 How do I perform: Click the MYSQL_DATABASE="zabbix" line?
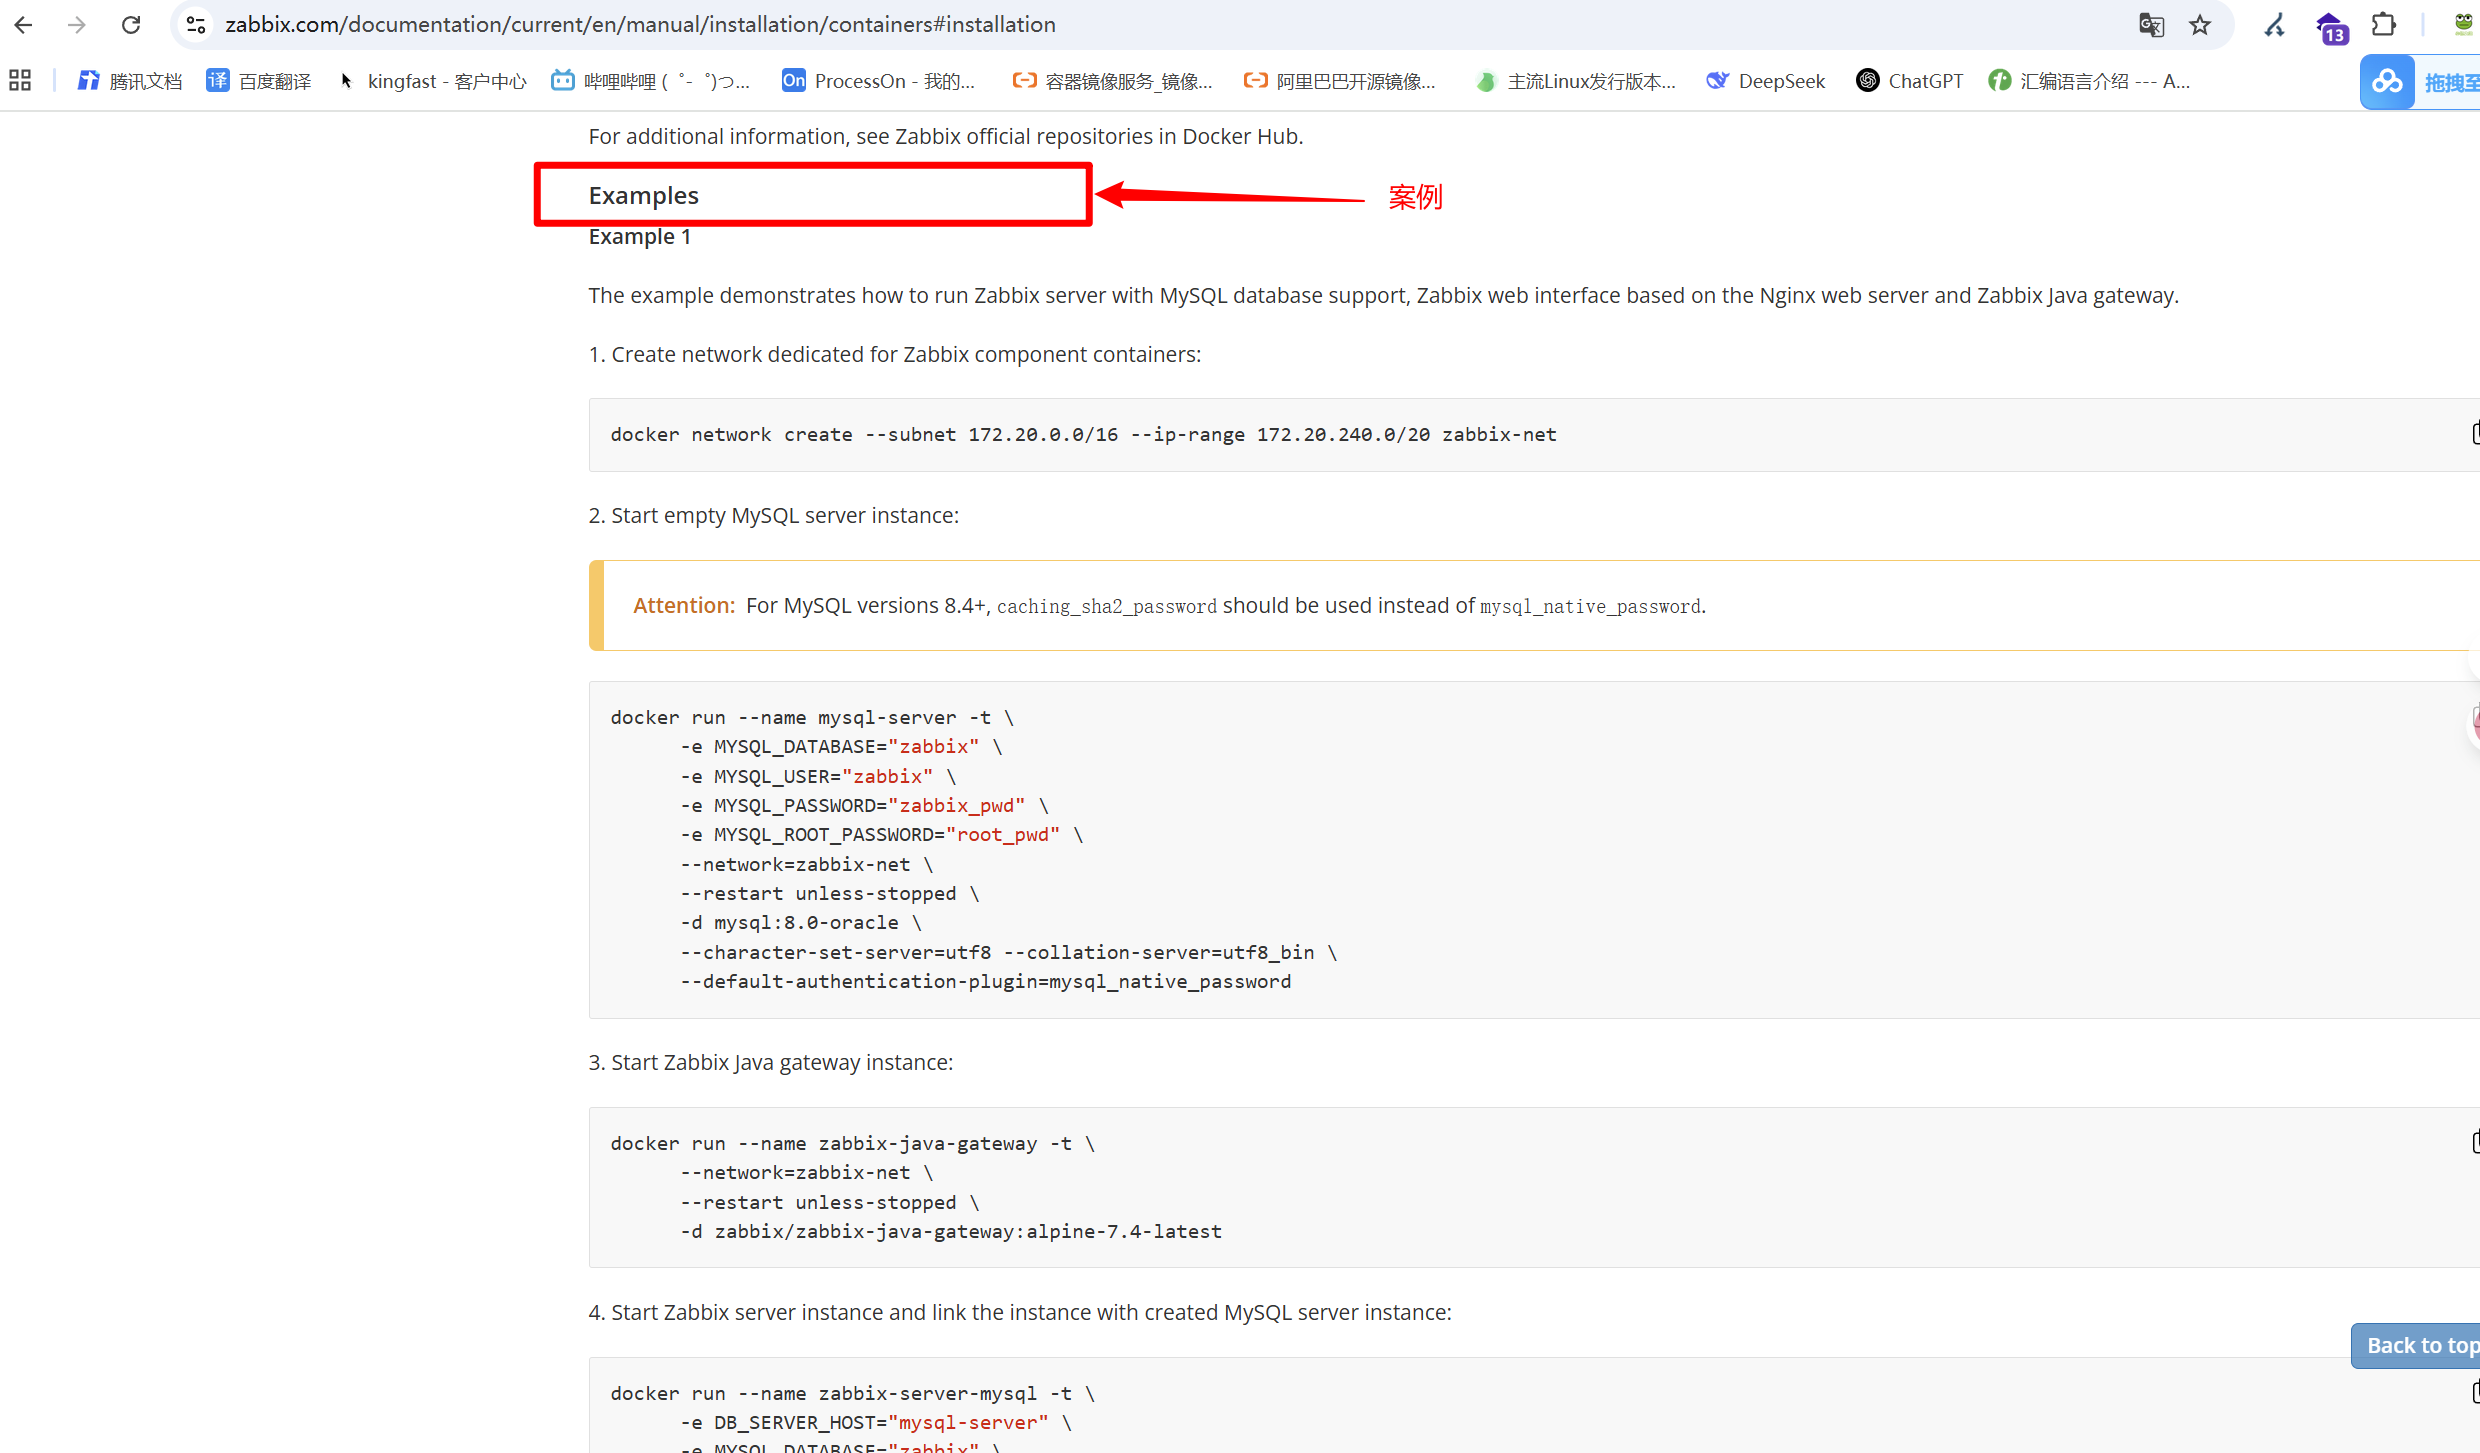click(x=841, y=747)
